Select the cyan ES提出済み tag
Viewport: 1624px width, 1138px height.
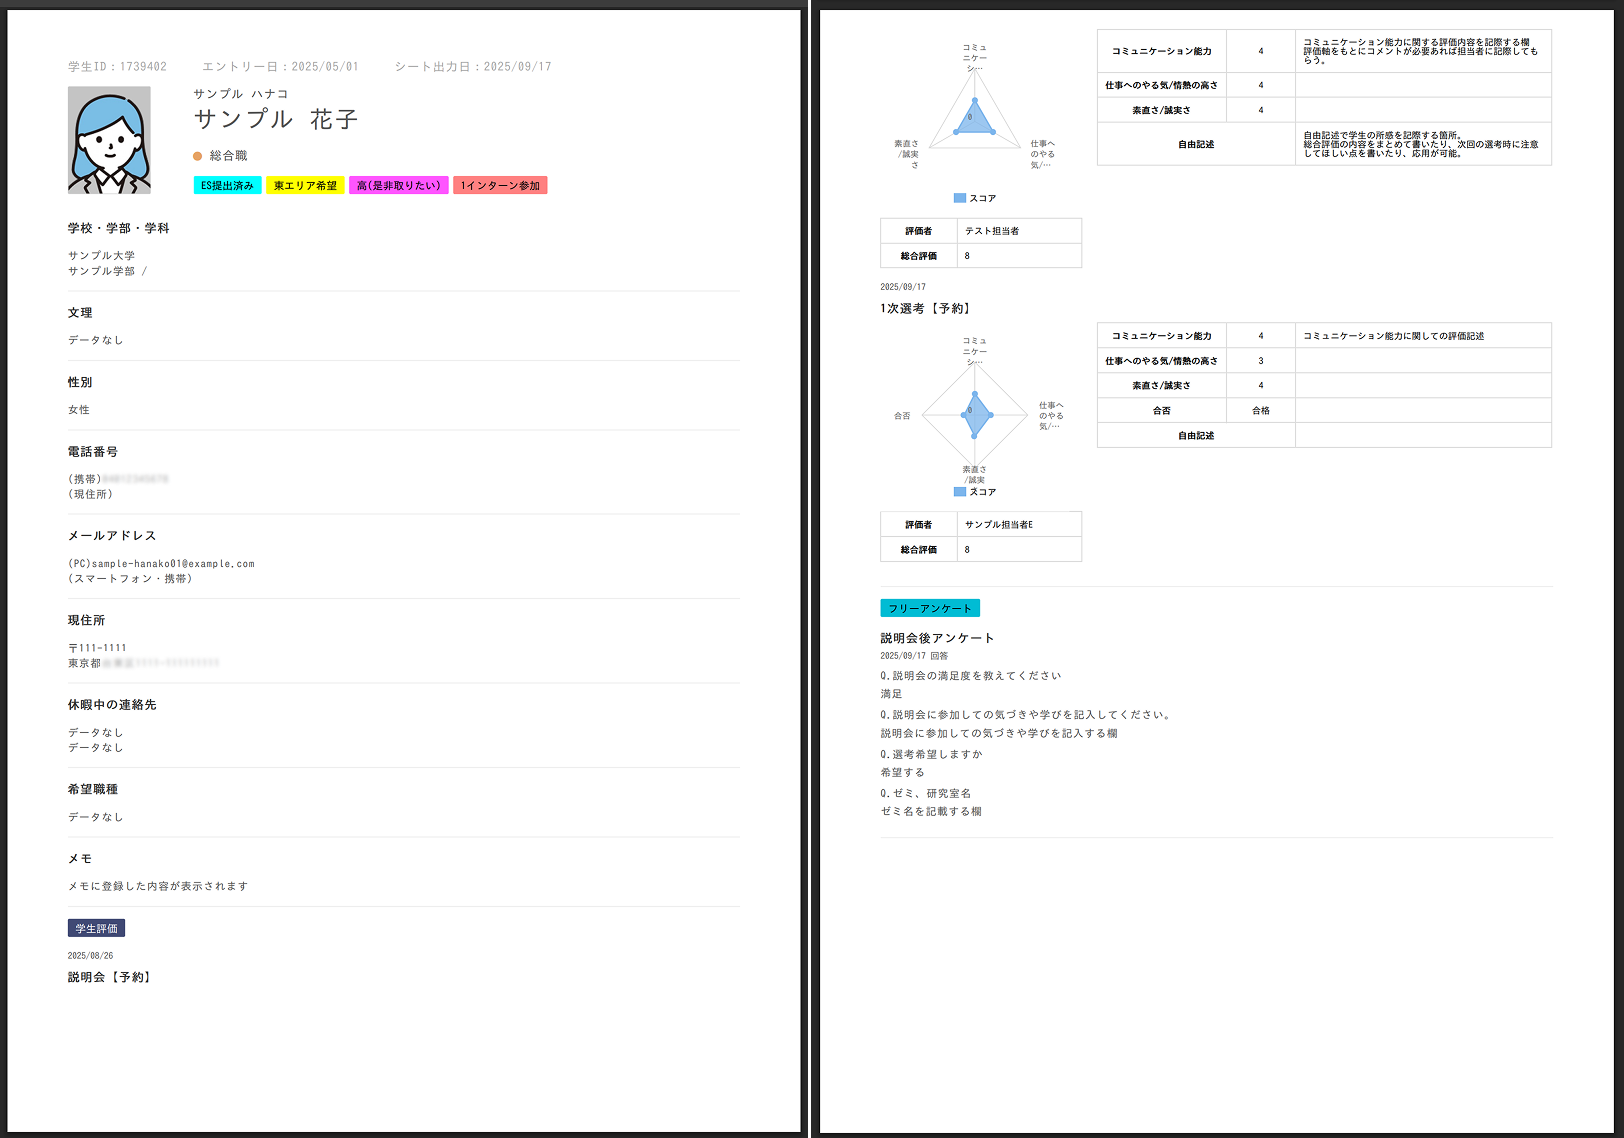click(x=227, y=186)
